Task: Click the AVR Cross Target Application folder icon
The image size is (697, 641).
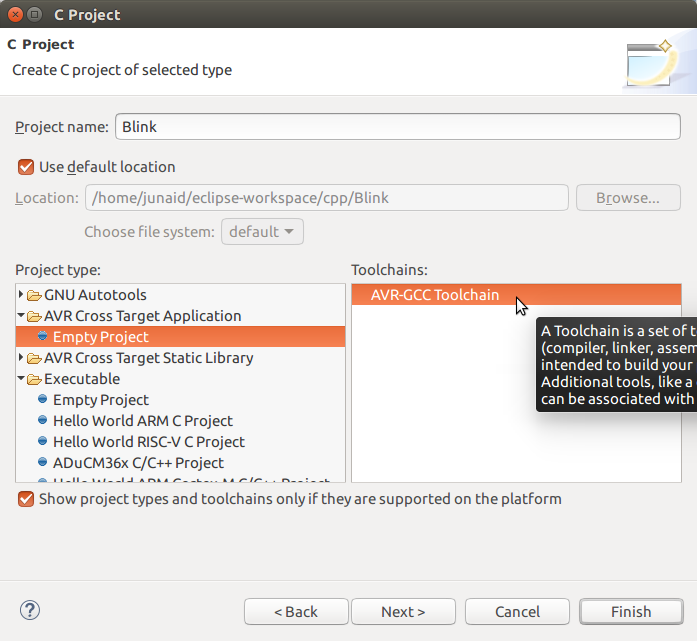Action: (34, 316)
